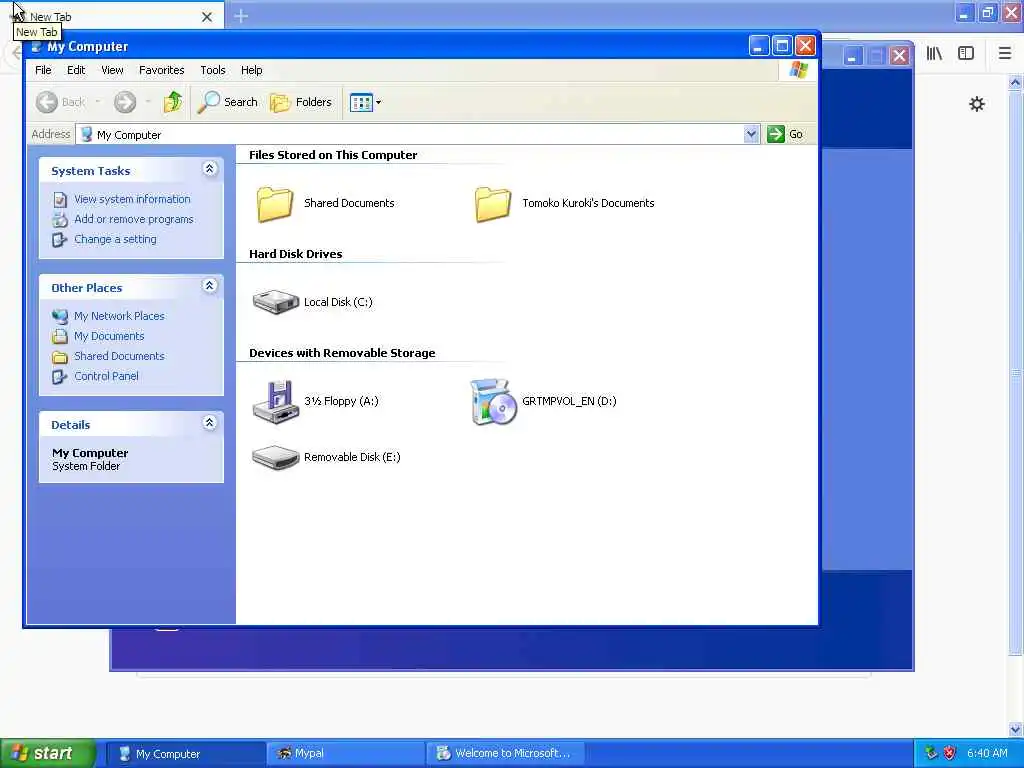Expand the Address bar dropdown
This screenshot has height=768, width=1024.
click(751, 134)
